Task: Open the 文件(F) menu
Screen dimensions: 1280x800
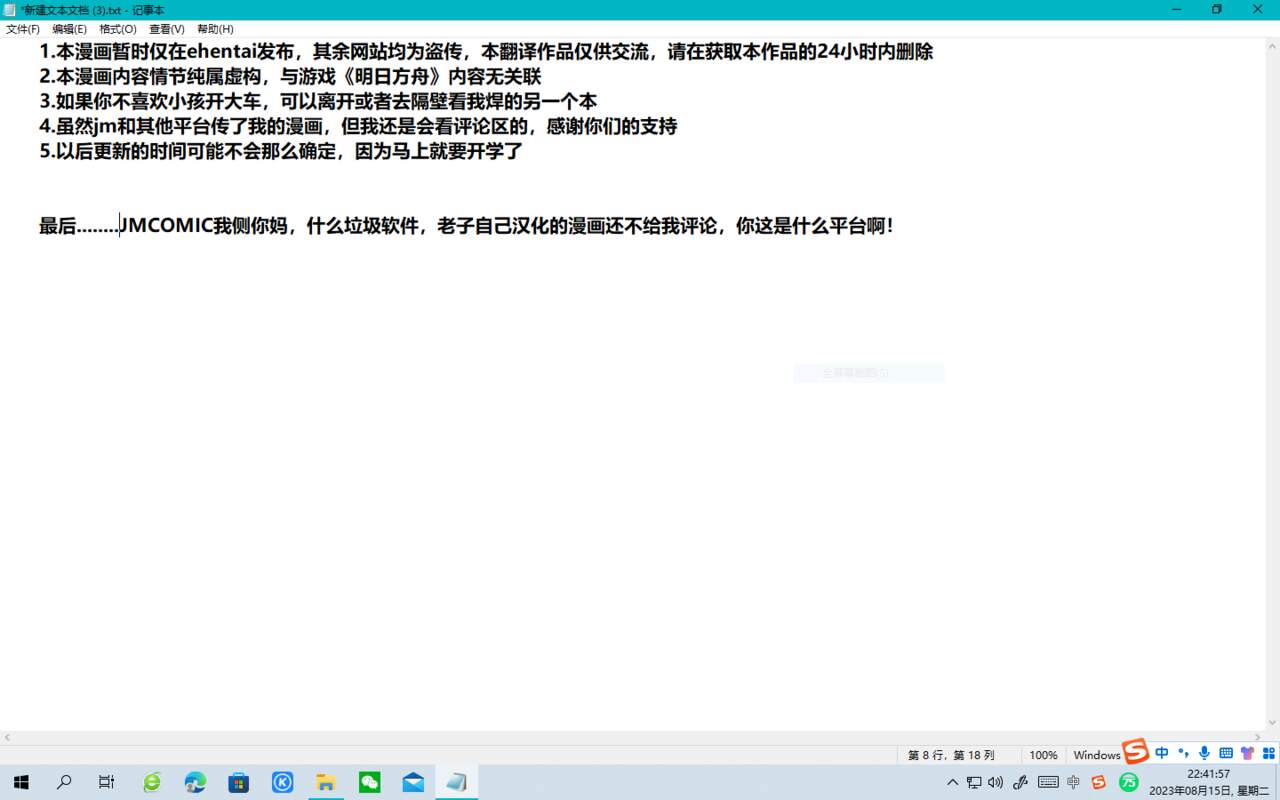Action: [22, 29]
